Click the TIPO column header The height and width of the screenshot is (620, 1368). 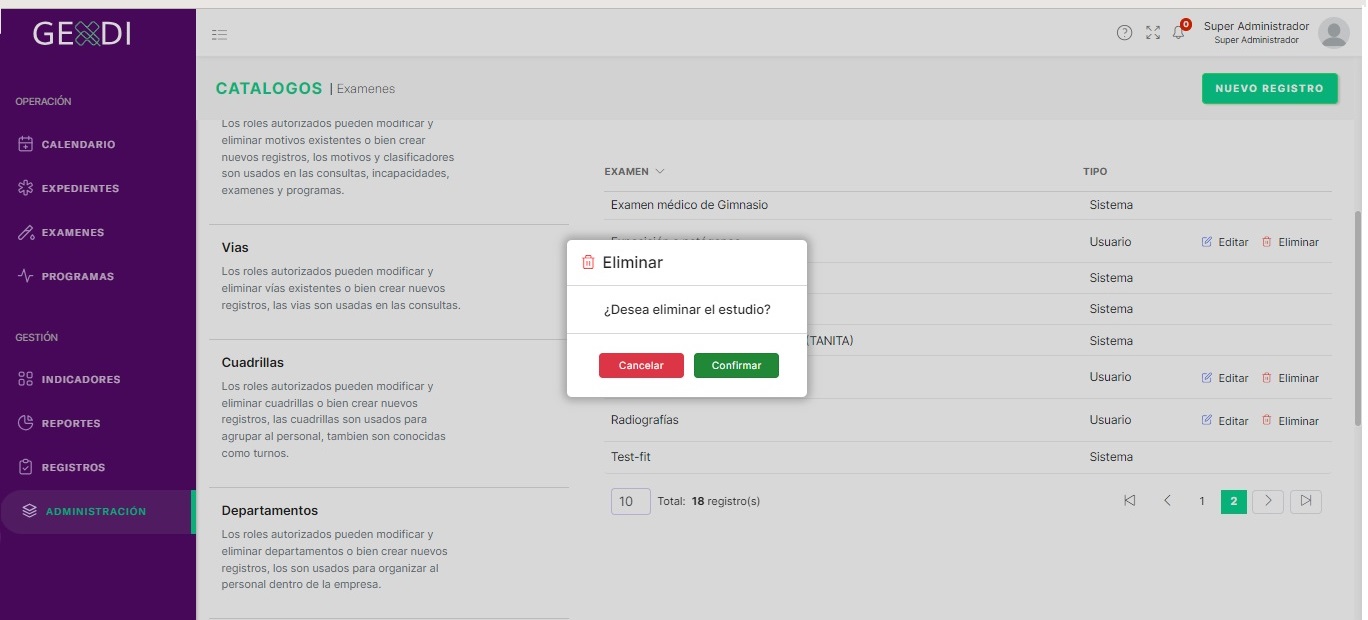pyautogui.click(x=1095, y=172)
